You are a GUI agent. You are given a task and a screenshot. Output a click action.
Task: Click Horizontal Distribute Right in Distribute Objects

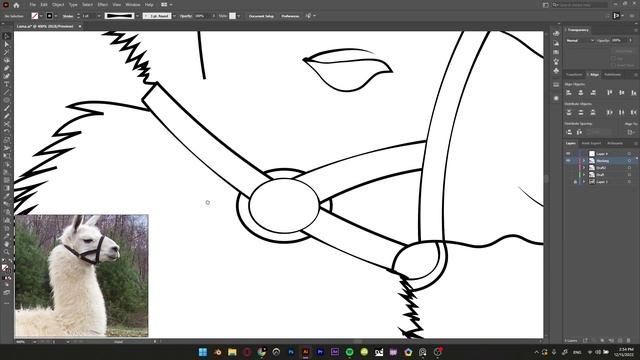[x=633, y=112]
